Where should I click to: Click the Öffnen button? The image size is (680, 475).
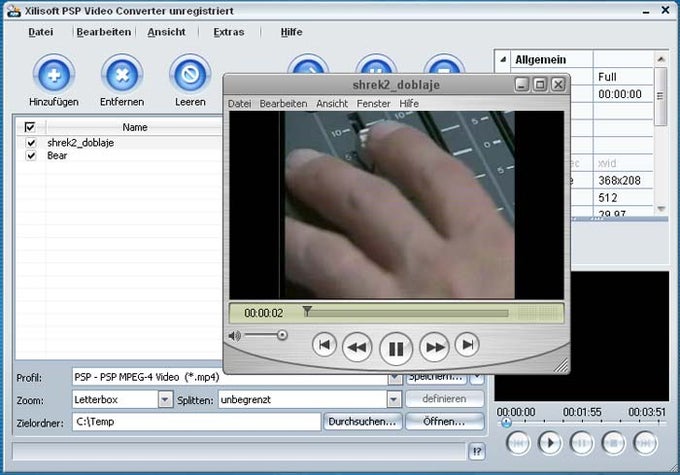pyautogui.click(x=445, y=422)
